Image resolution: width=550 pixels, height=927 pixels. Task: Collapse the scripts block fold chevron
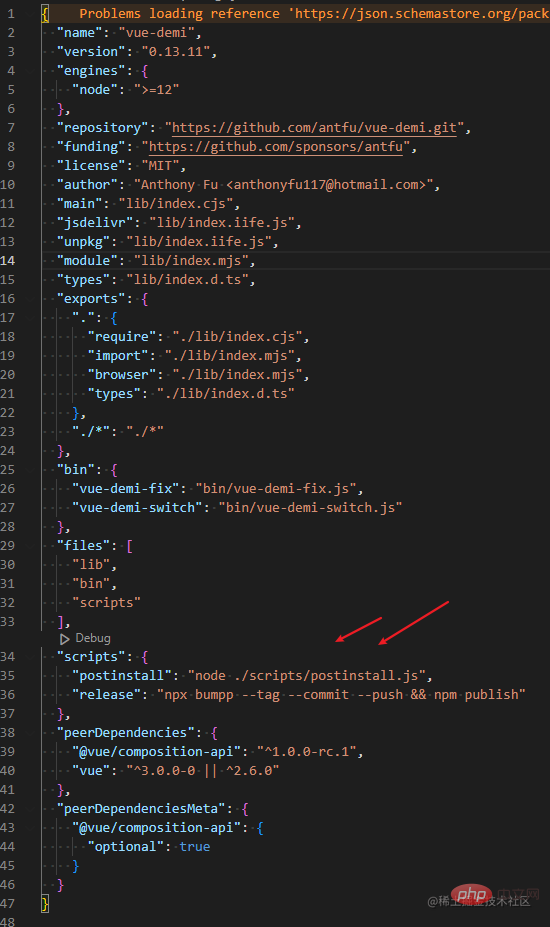(30, 657)
